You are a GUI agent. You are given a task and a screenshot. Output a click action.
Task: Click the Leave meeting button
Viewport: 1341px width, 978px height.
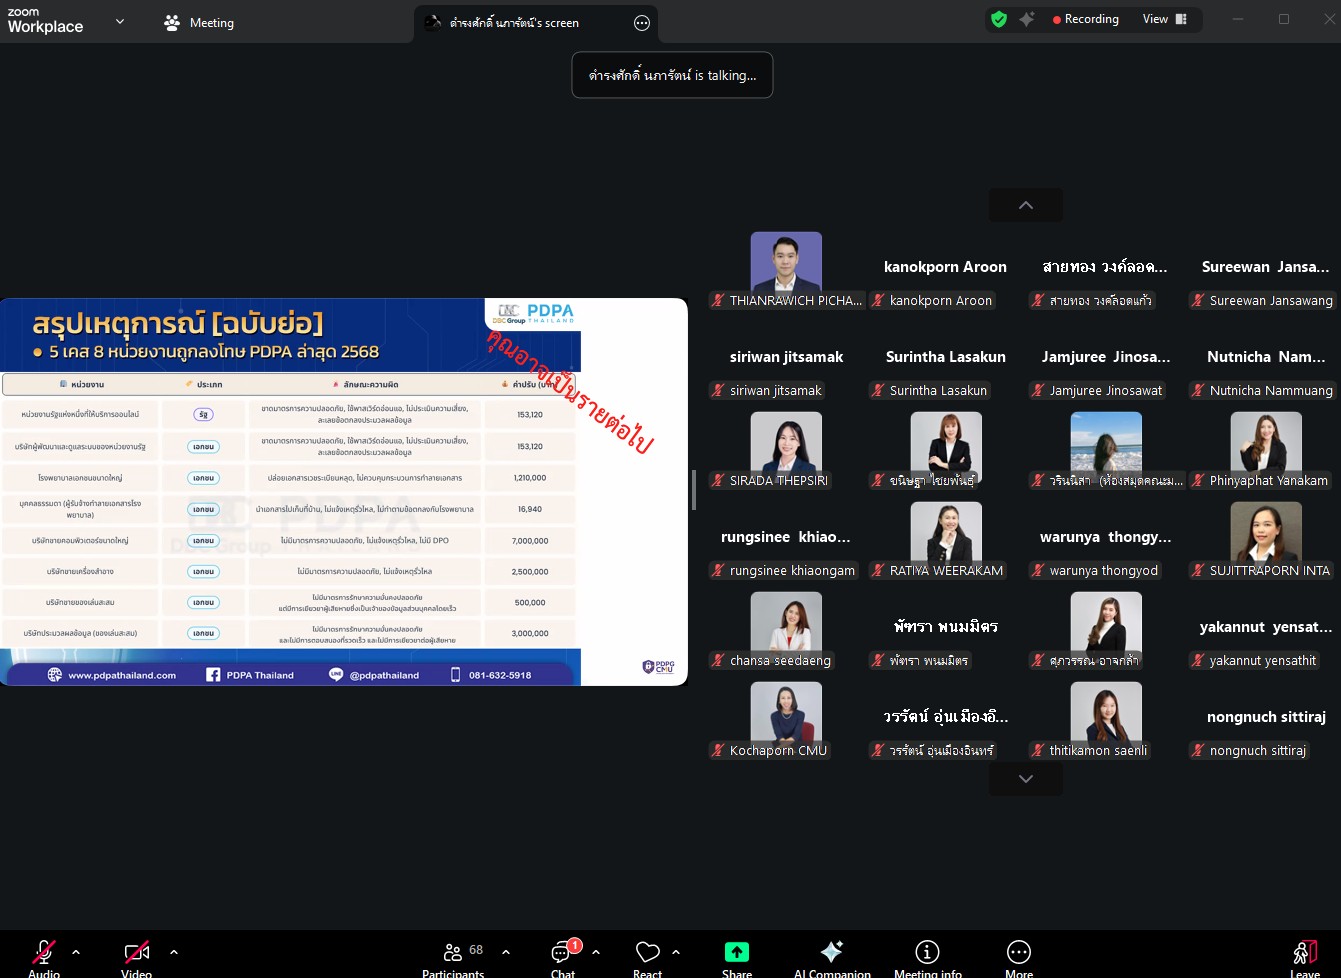click(1304, 957)
